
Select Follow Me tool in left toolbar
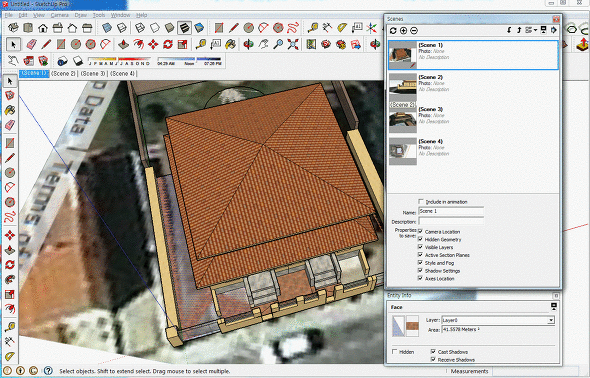coord(10,279)
